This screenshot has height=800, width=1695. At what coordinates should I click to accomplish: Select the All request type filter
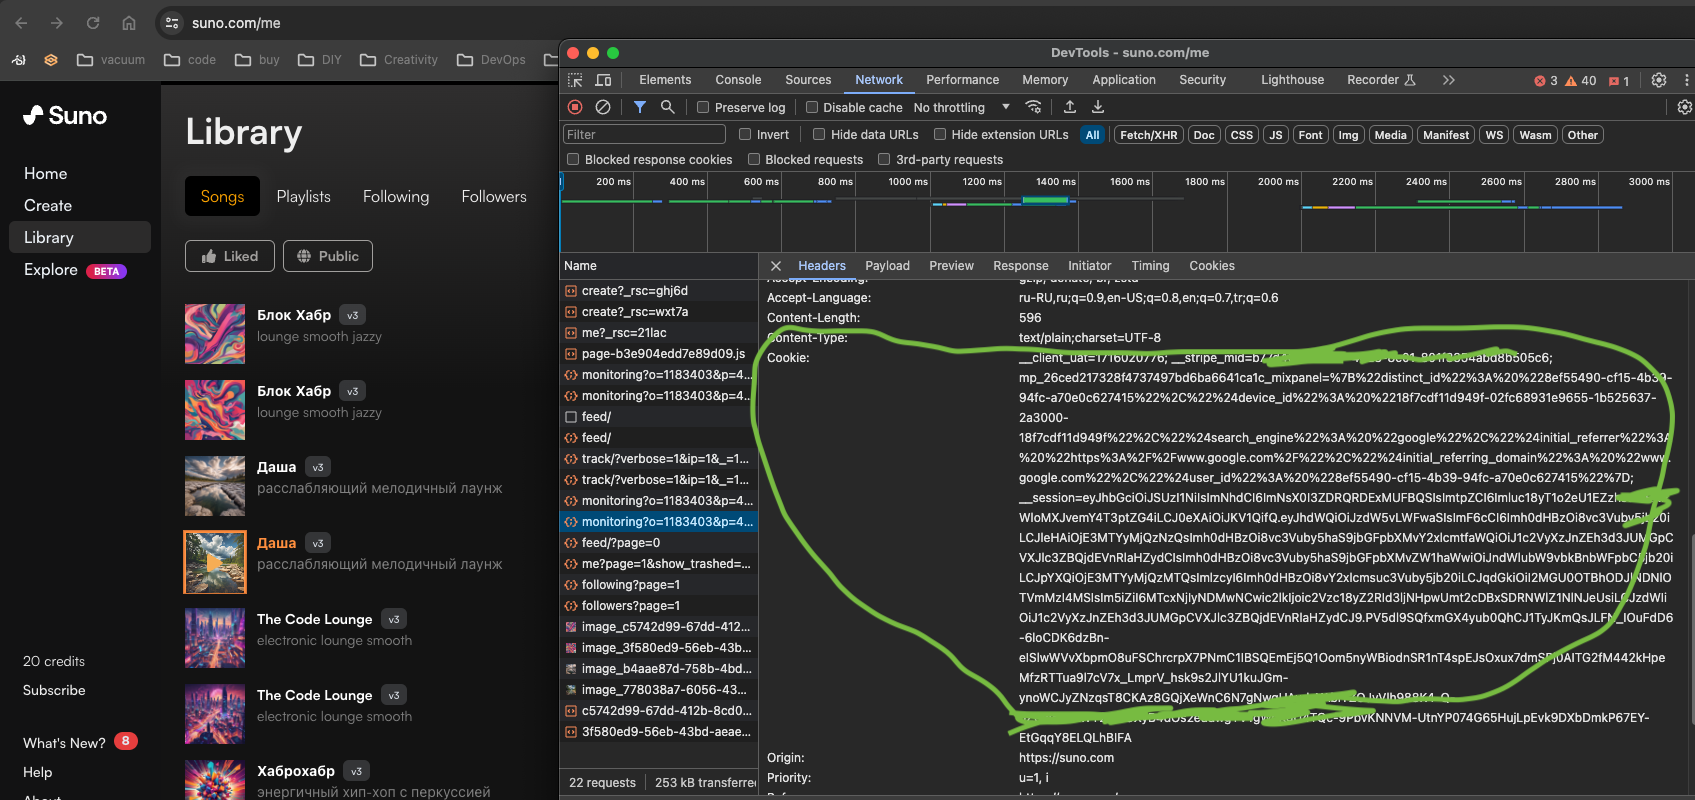1092,135
